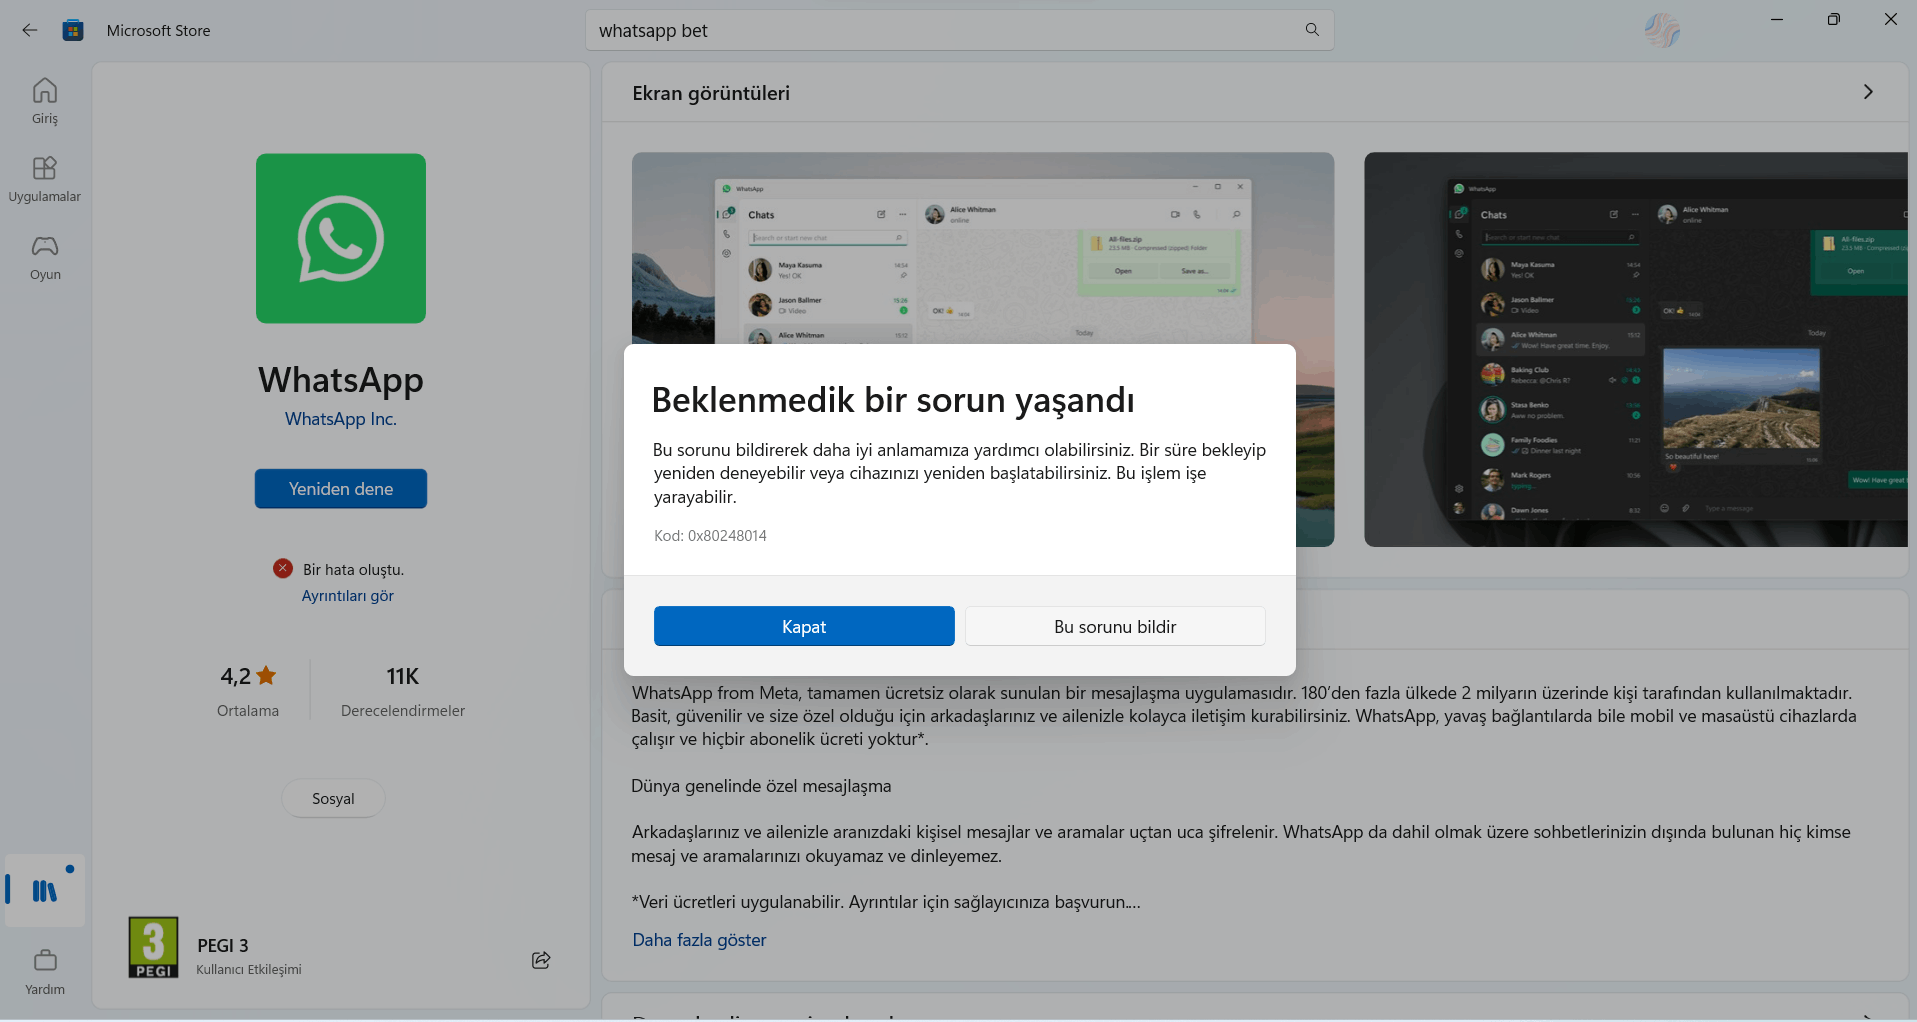The height and width of the screenshot is (1022, 1917).
Task: Minimize the Microsoft Store window
Action: [x=1777, y=19]
